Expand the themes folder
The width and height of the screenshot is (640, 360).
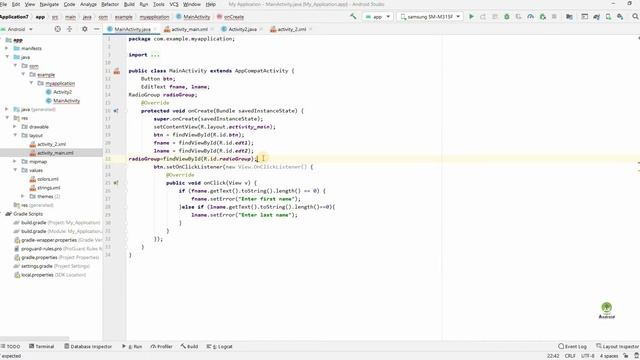(23, 196)
